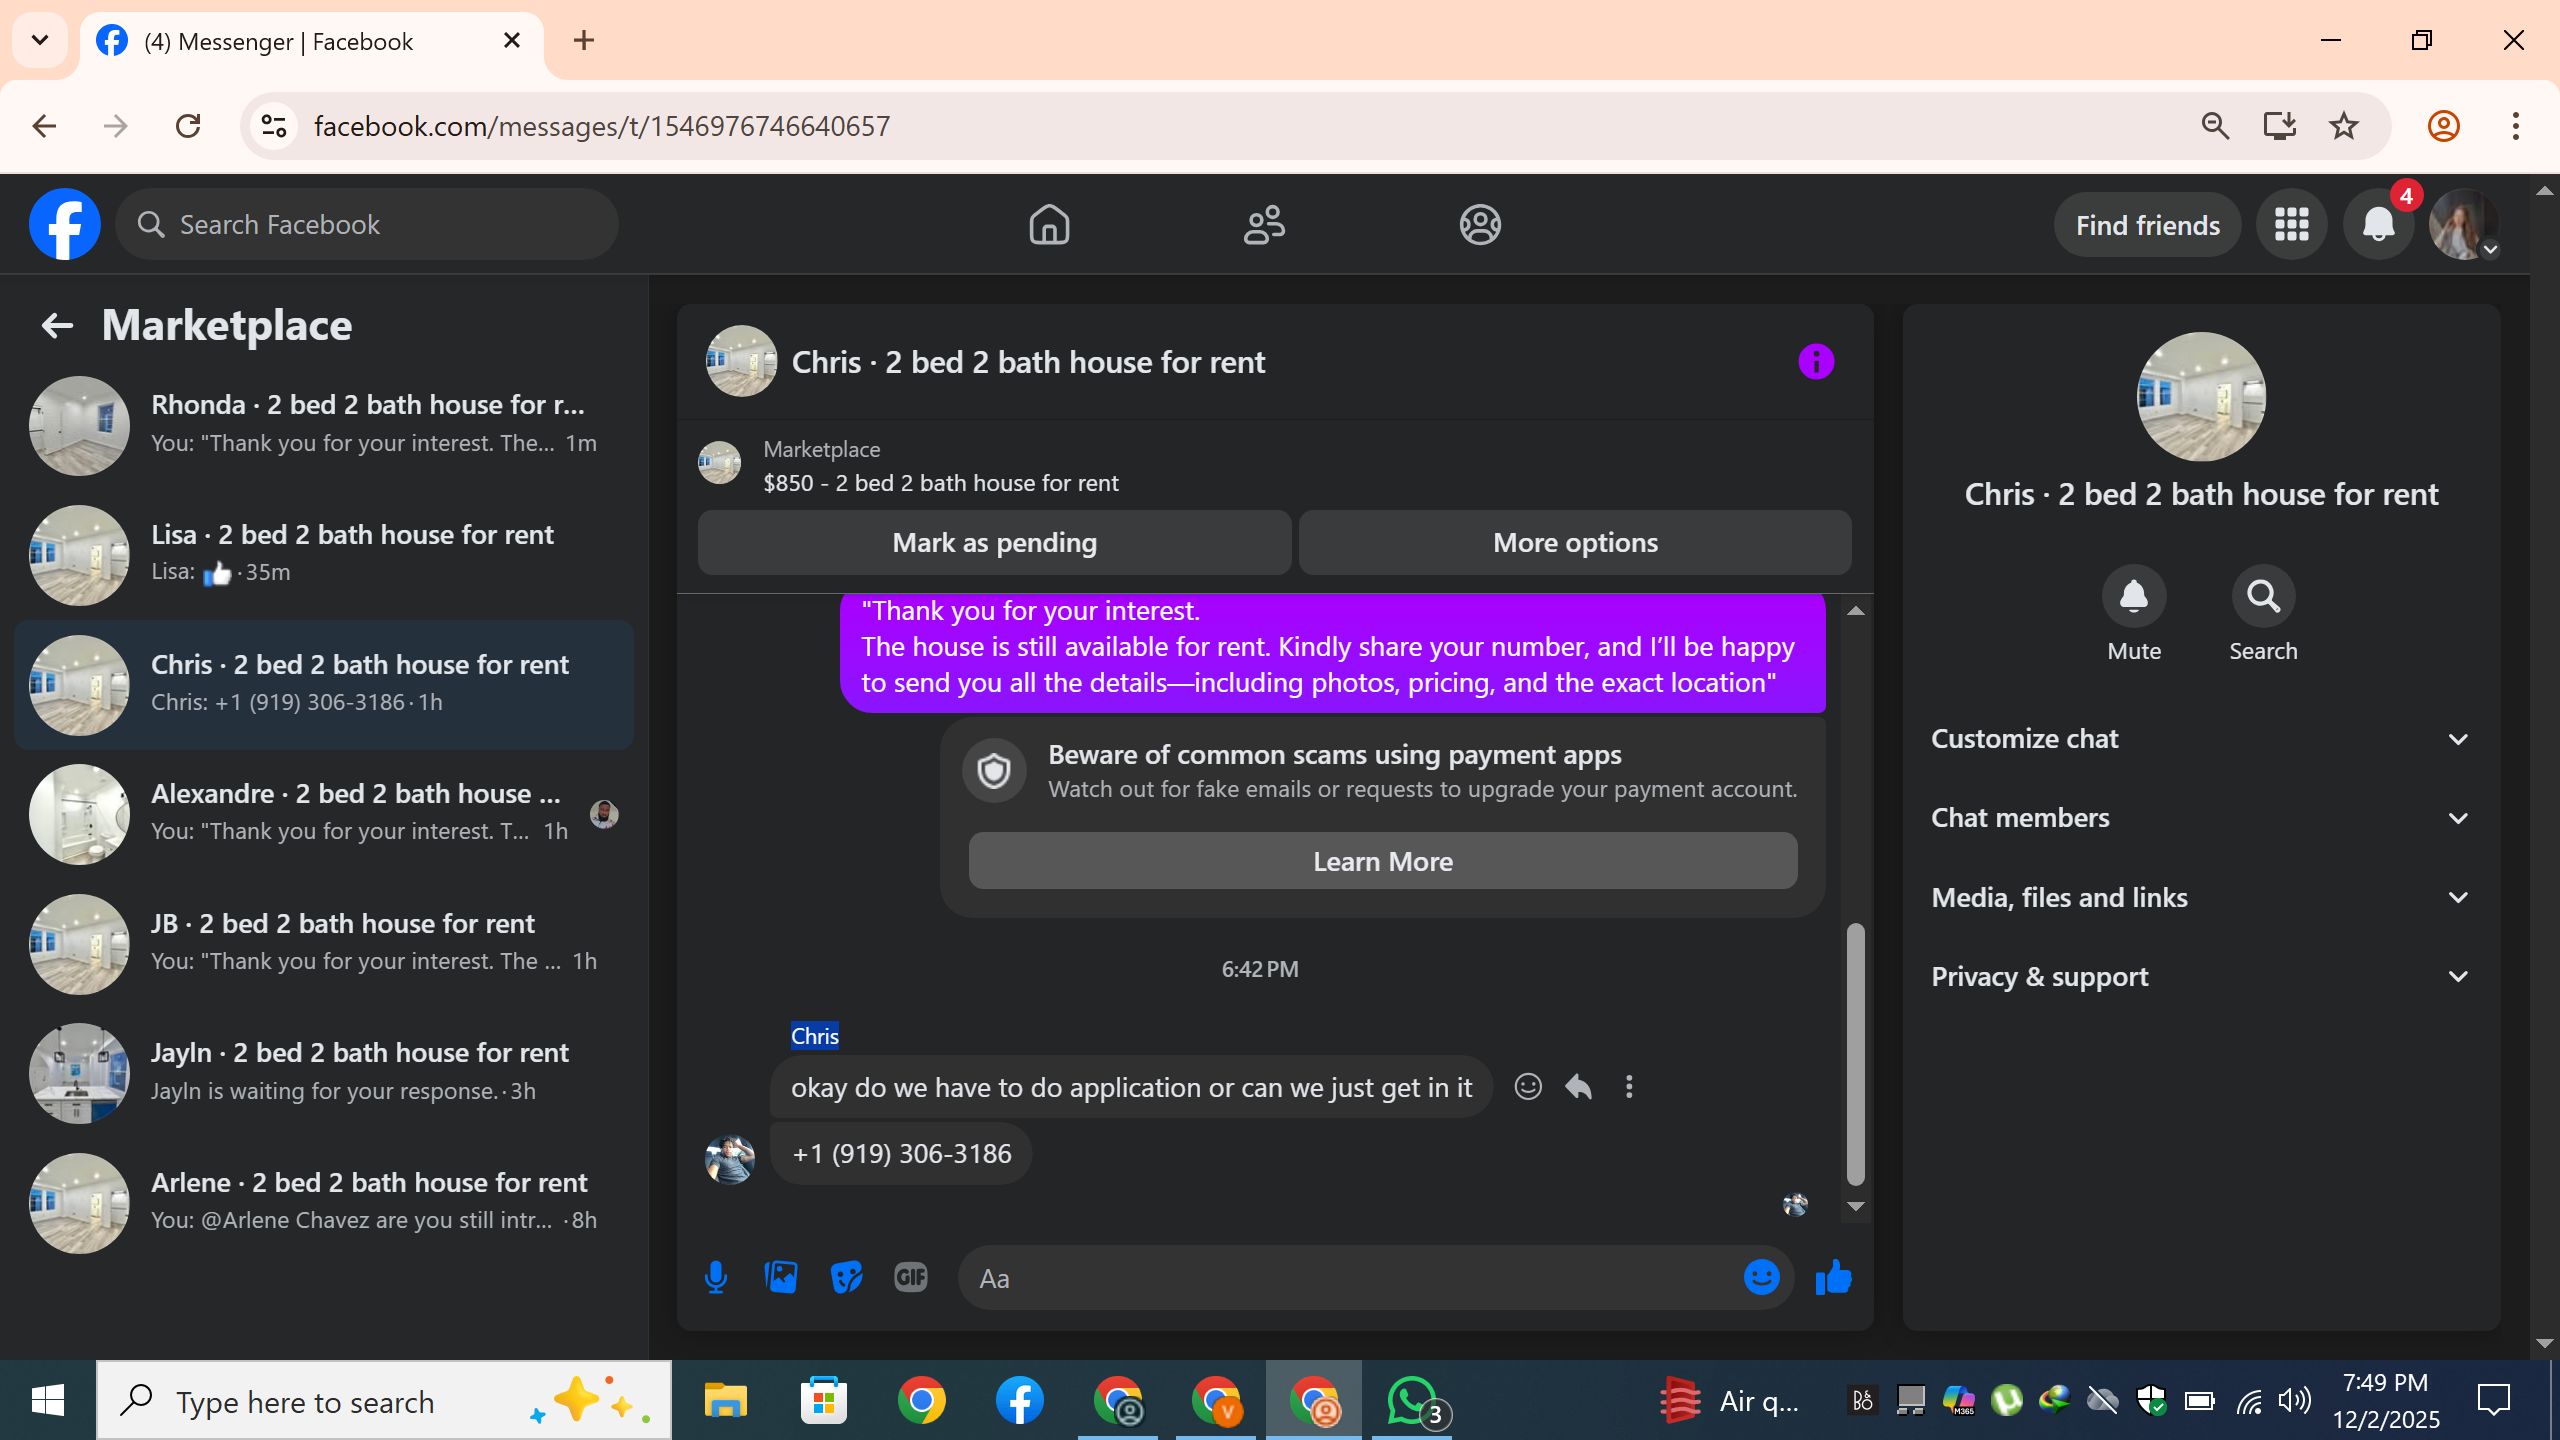Send a thumbs up like
2560x1440 pixels.
(1833, 1277)
